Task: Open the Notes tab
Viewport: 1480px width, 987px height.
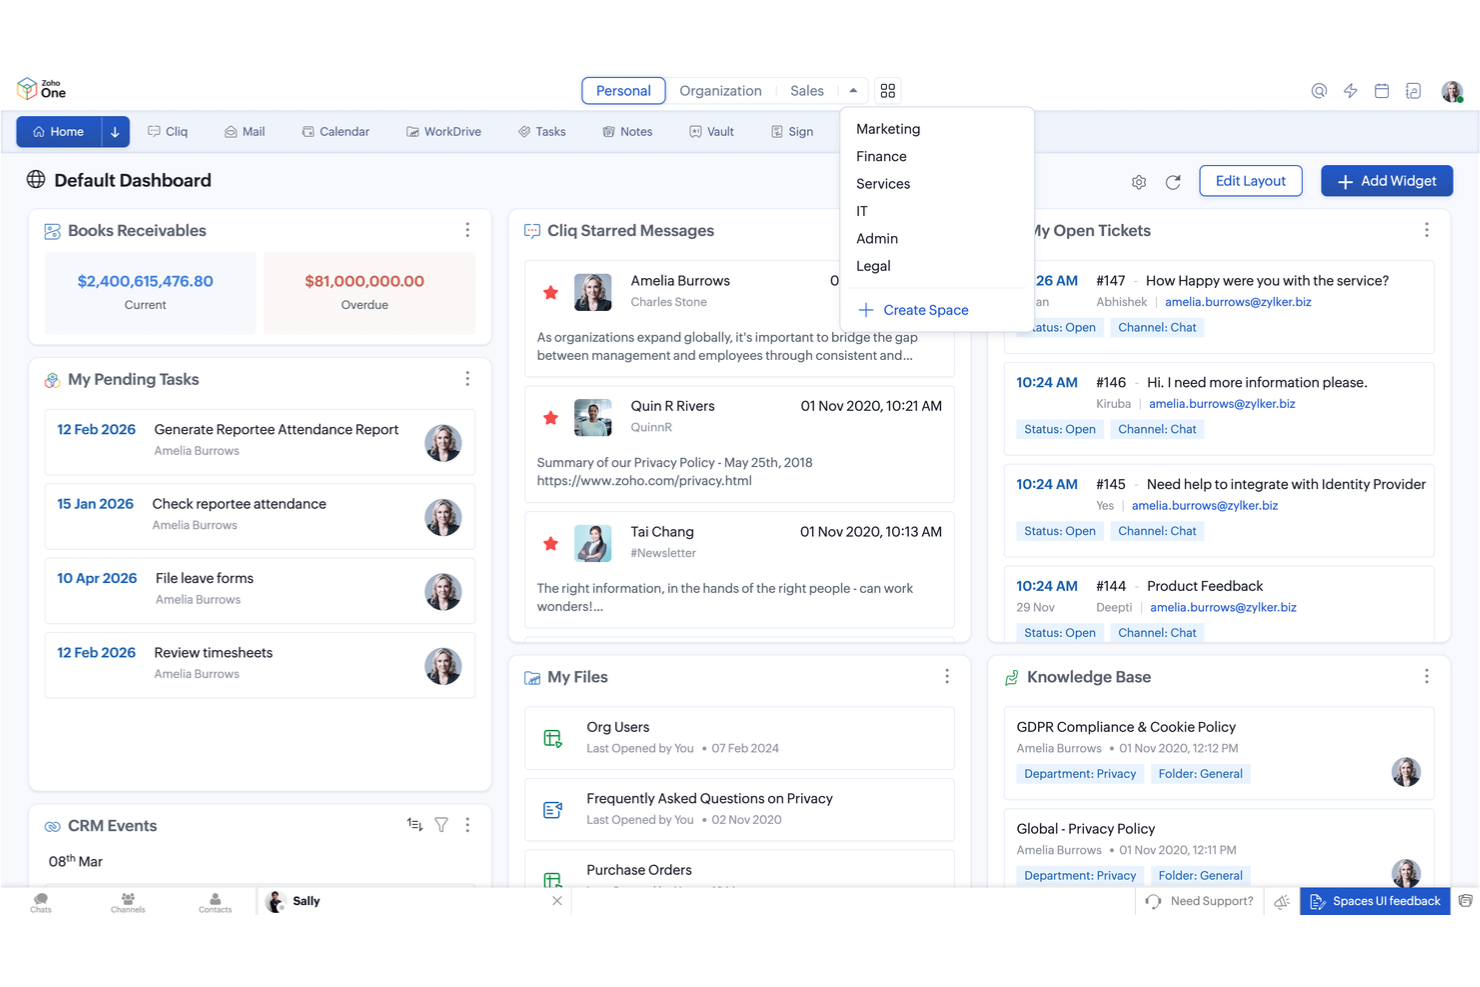Action: tap(627, 132)
